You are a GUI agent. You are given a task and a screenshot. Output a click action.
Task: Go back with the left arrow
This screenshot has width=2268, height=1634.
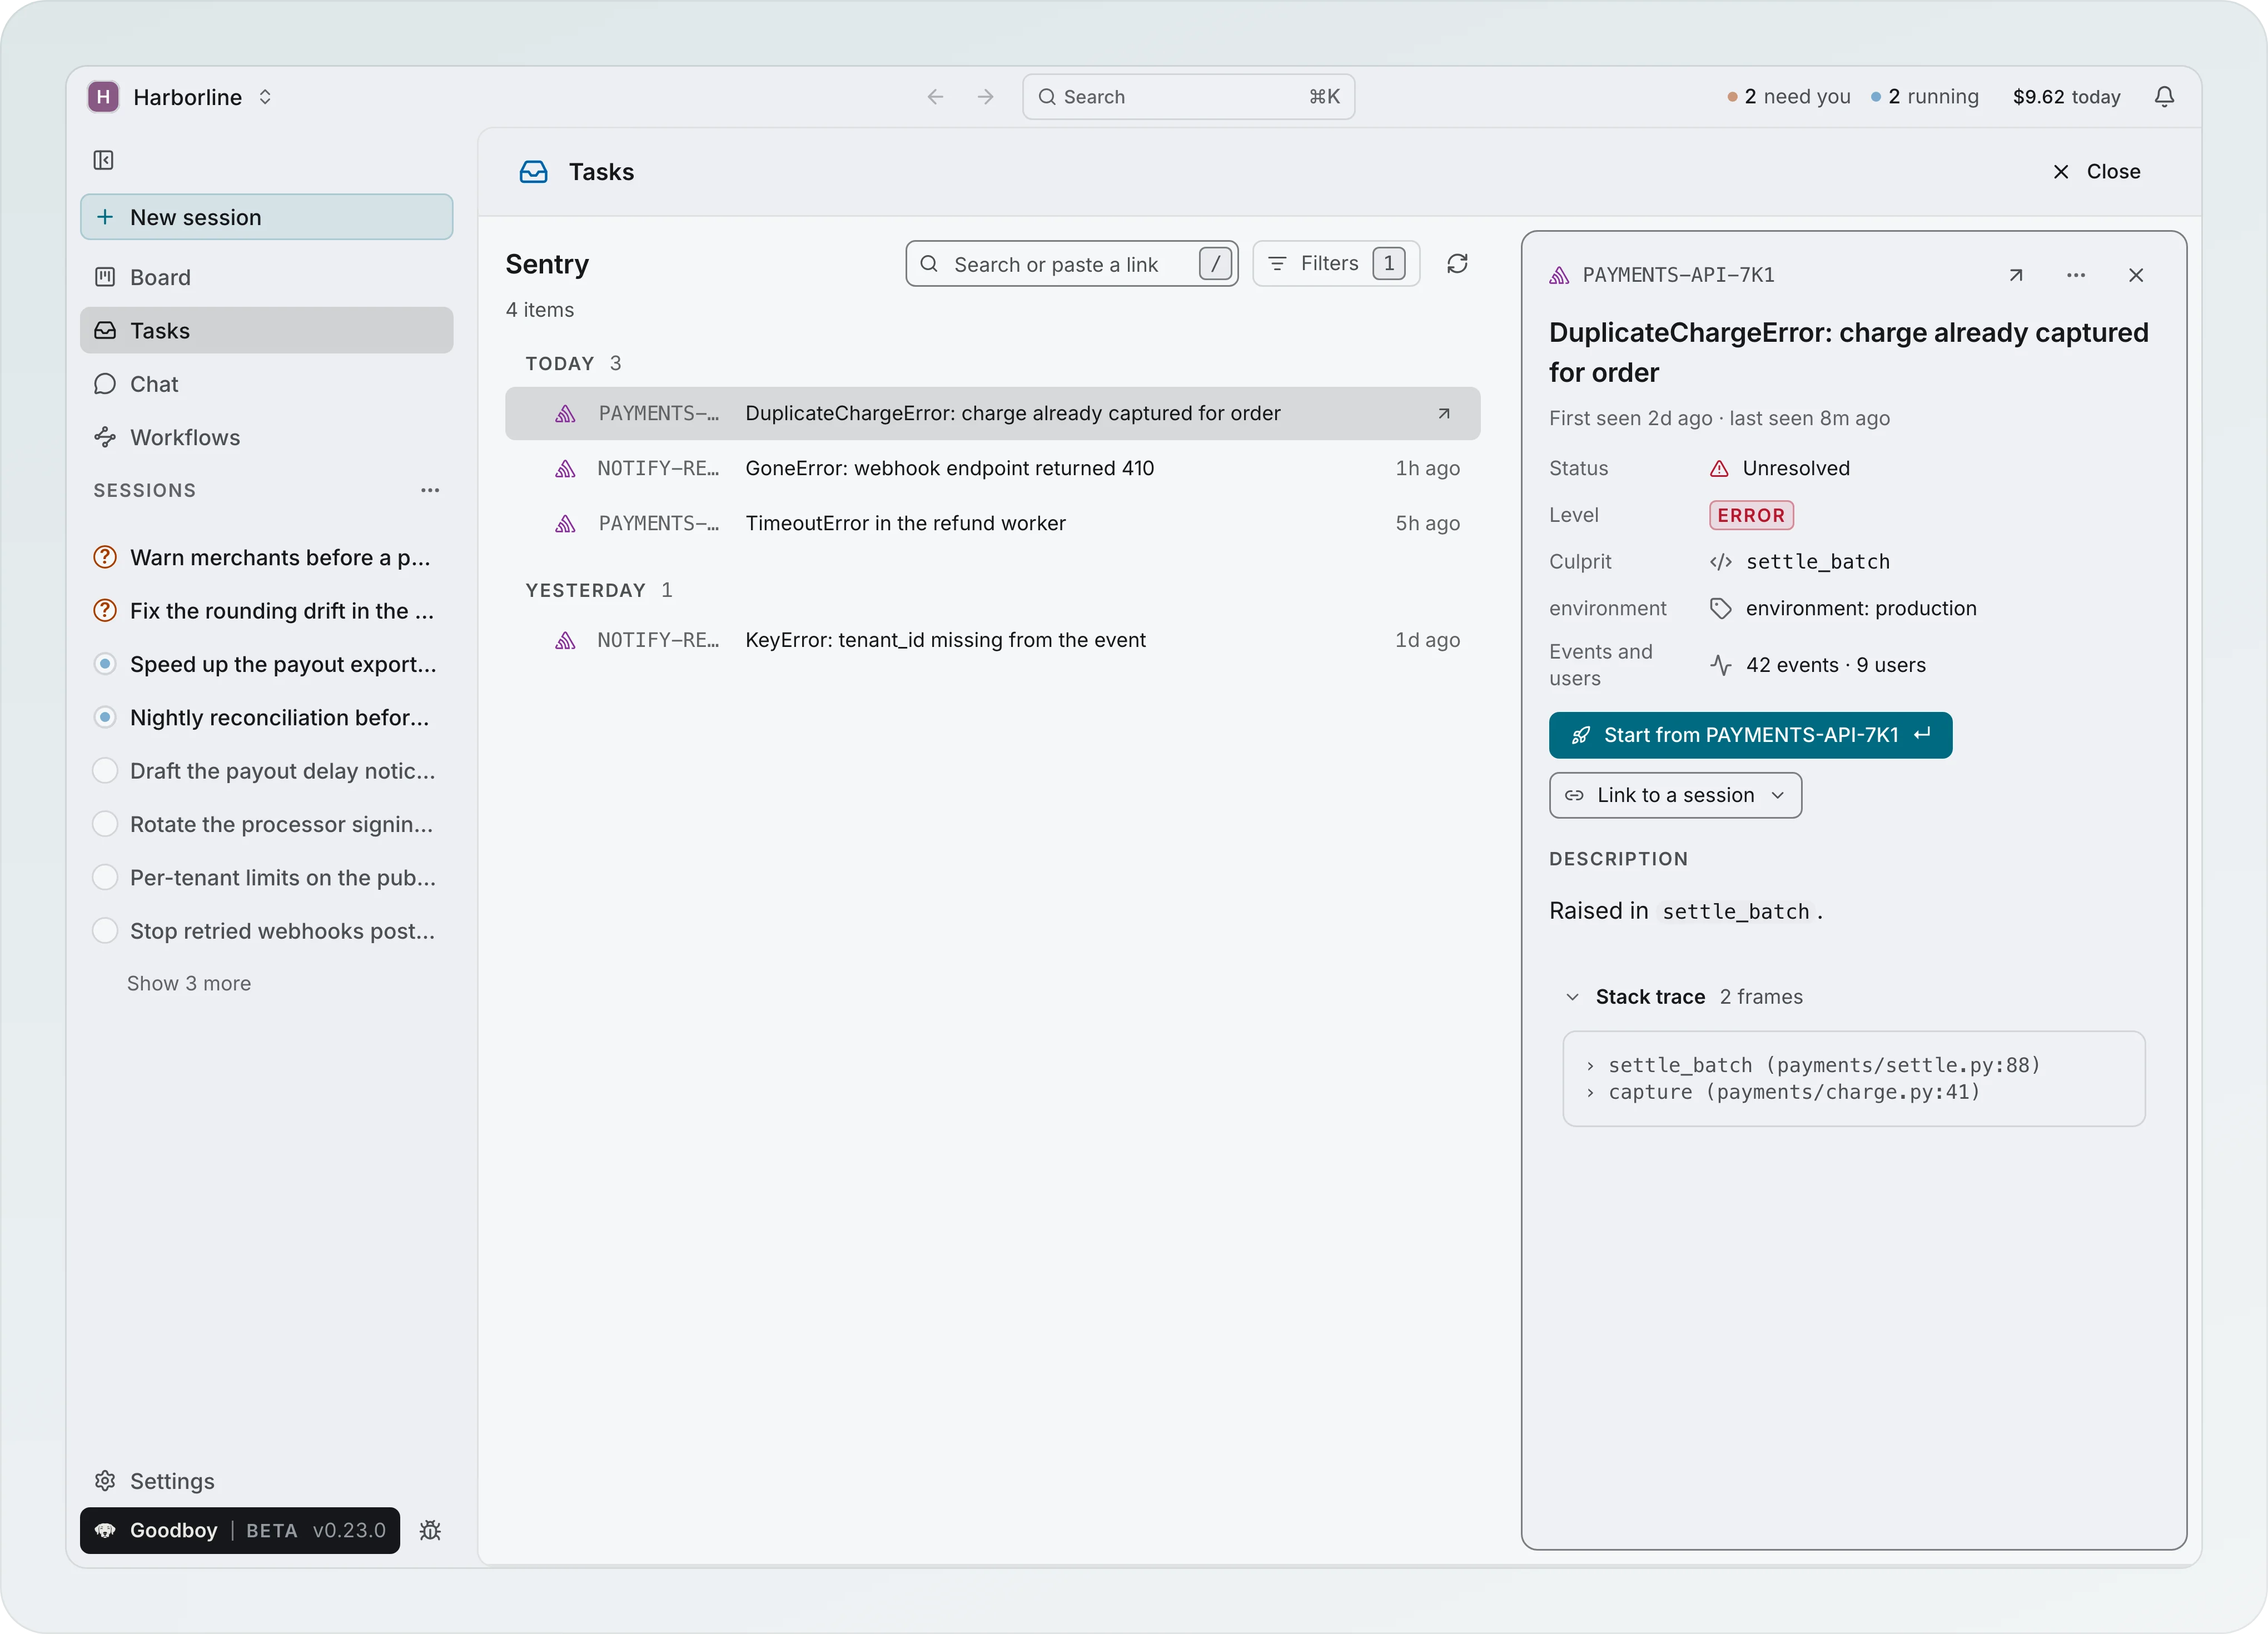pos(935,97)
